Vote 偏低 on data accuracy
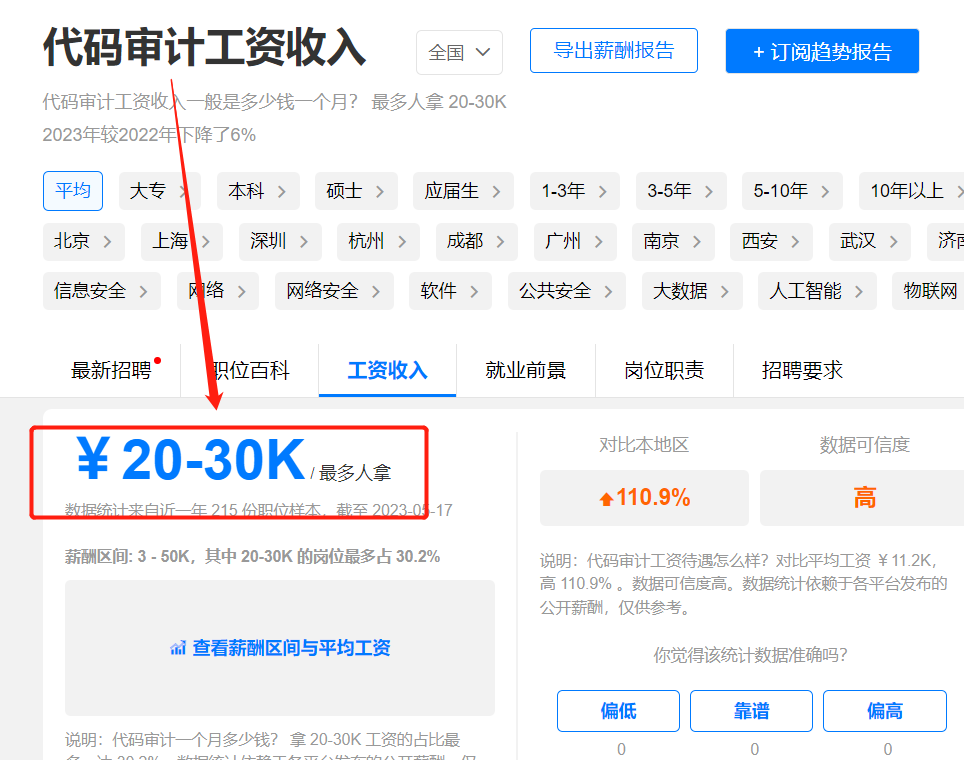 tap(618, 711)
